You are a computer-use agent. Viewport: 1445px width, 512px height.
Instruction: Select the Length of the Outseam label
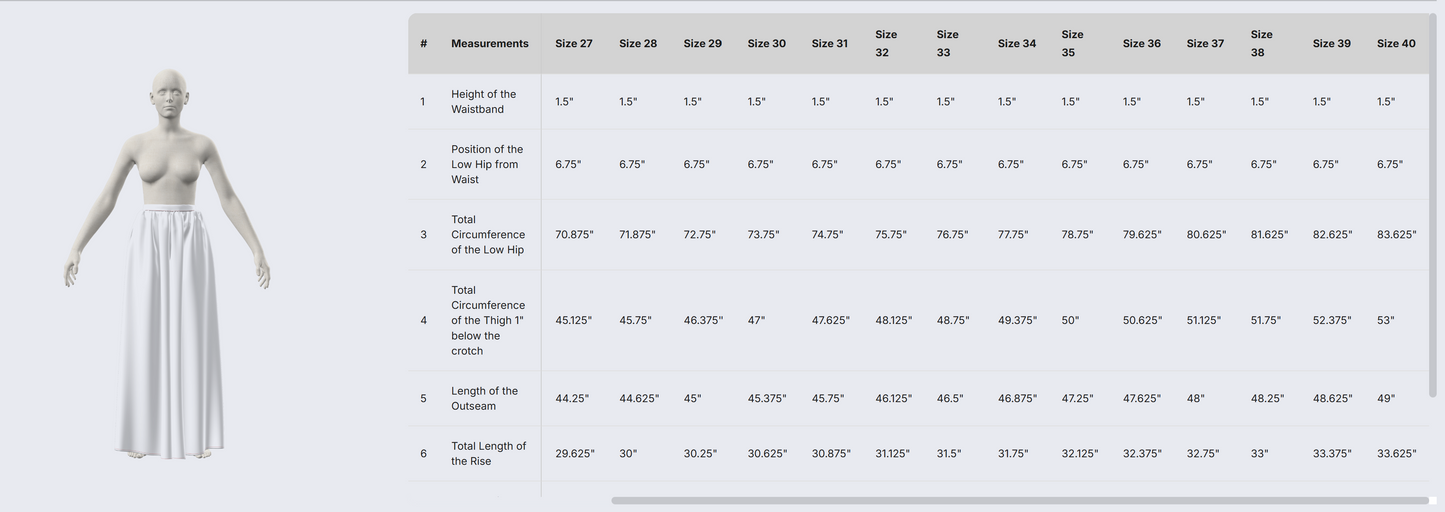tap(484, 399)
